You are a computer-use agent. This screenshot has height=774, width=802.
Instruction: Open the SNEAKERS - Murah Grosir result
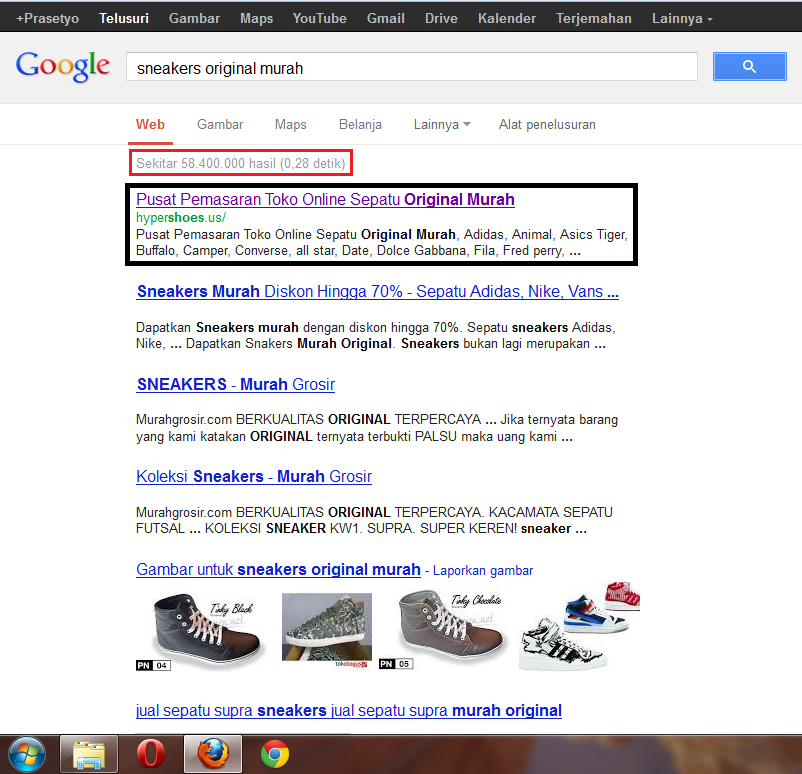pyautogui.click(x=236, y=384)
